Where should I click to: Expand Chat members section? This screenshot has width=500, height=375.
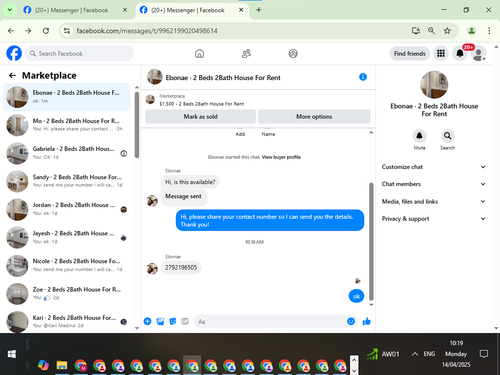(x=434, y=184)
